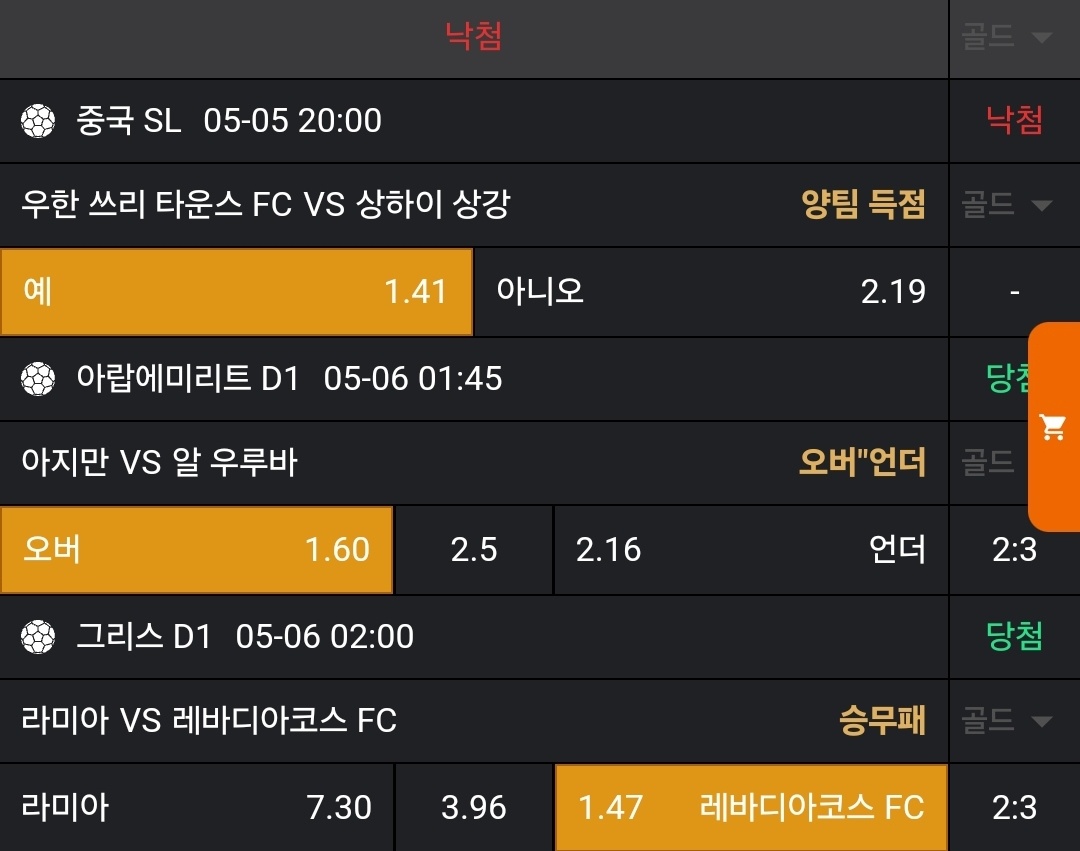Click the red 낙첨 header title

474,37
